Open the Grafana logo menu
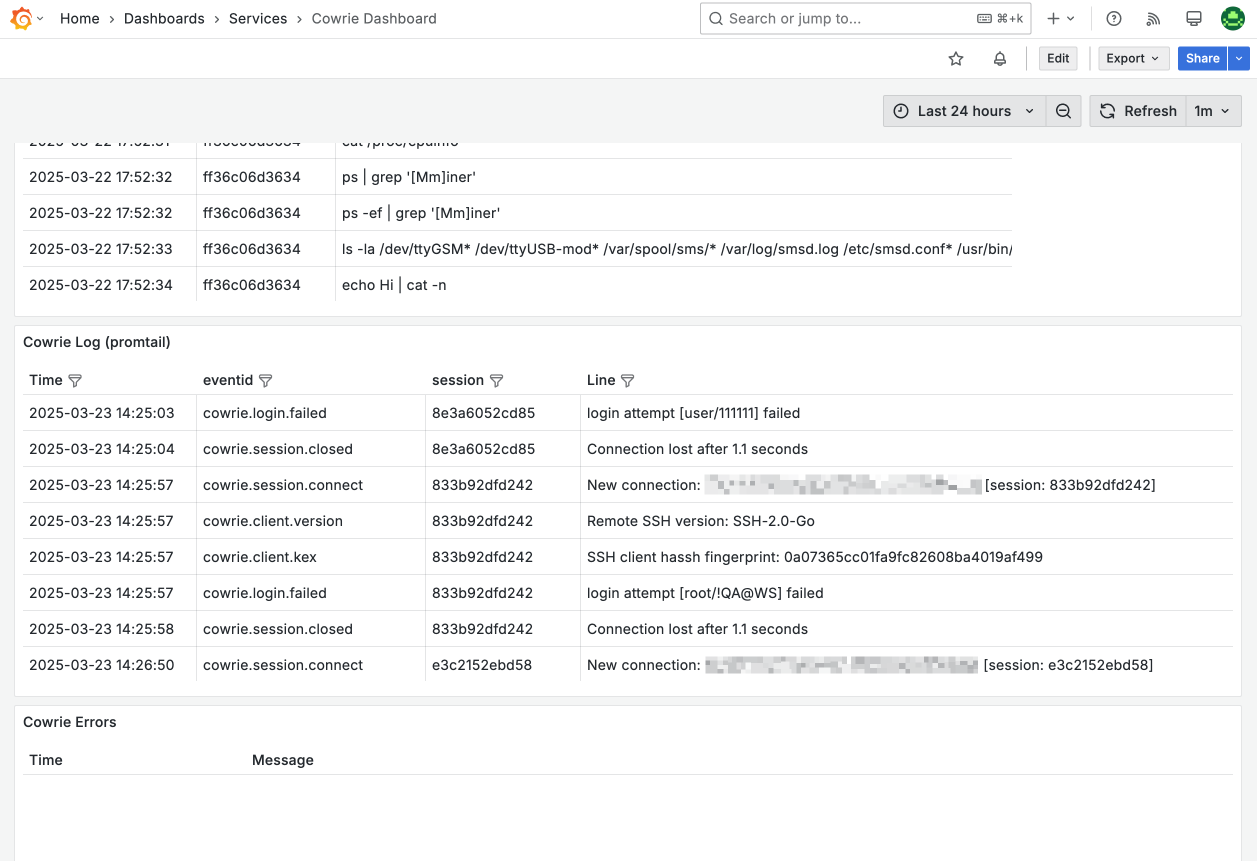The image size is (1257, 861). pos(21,18)
